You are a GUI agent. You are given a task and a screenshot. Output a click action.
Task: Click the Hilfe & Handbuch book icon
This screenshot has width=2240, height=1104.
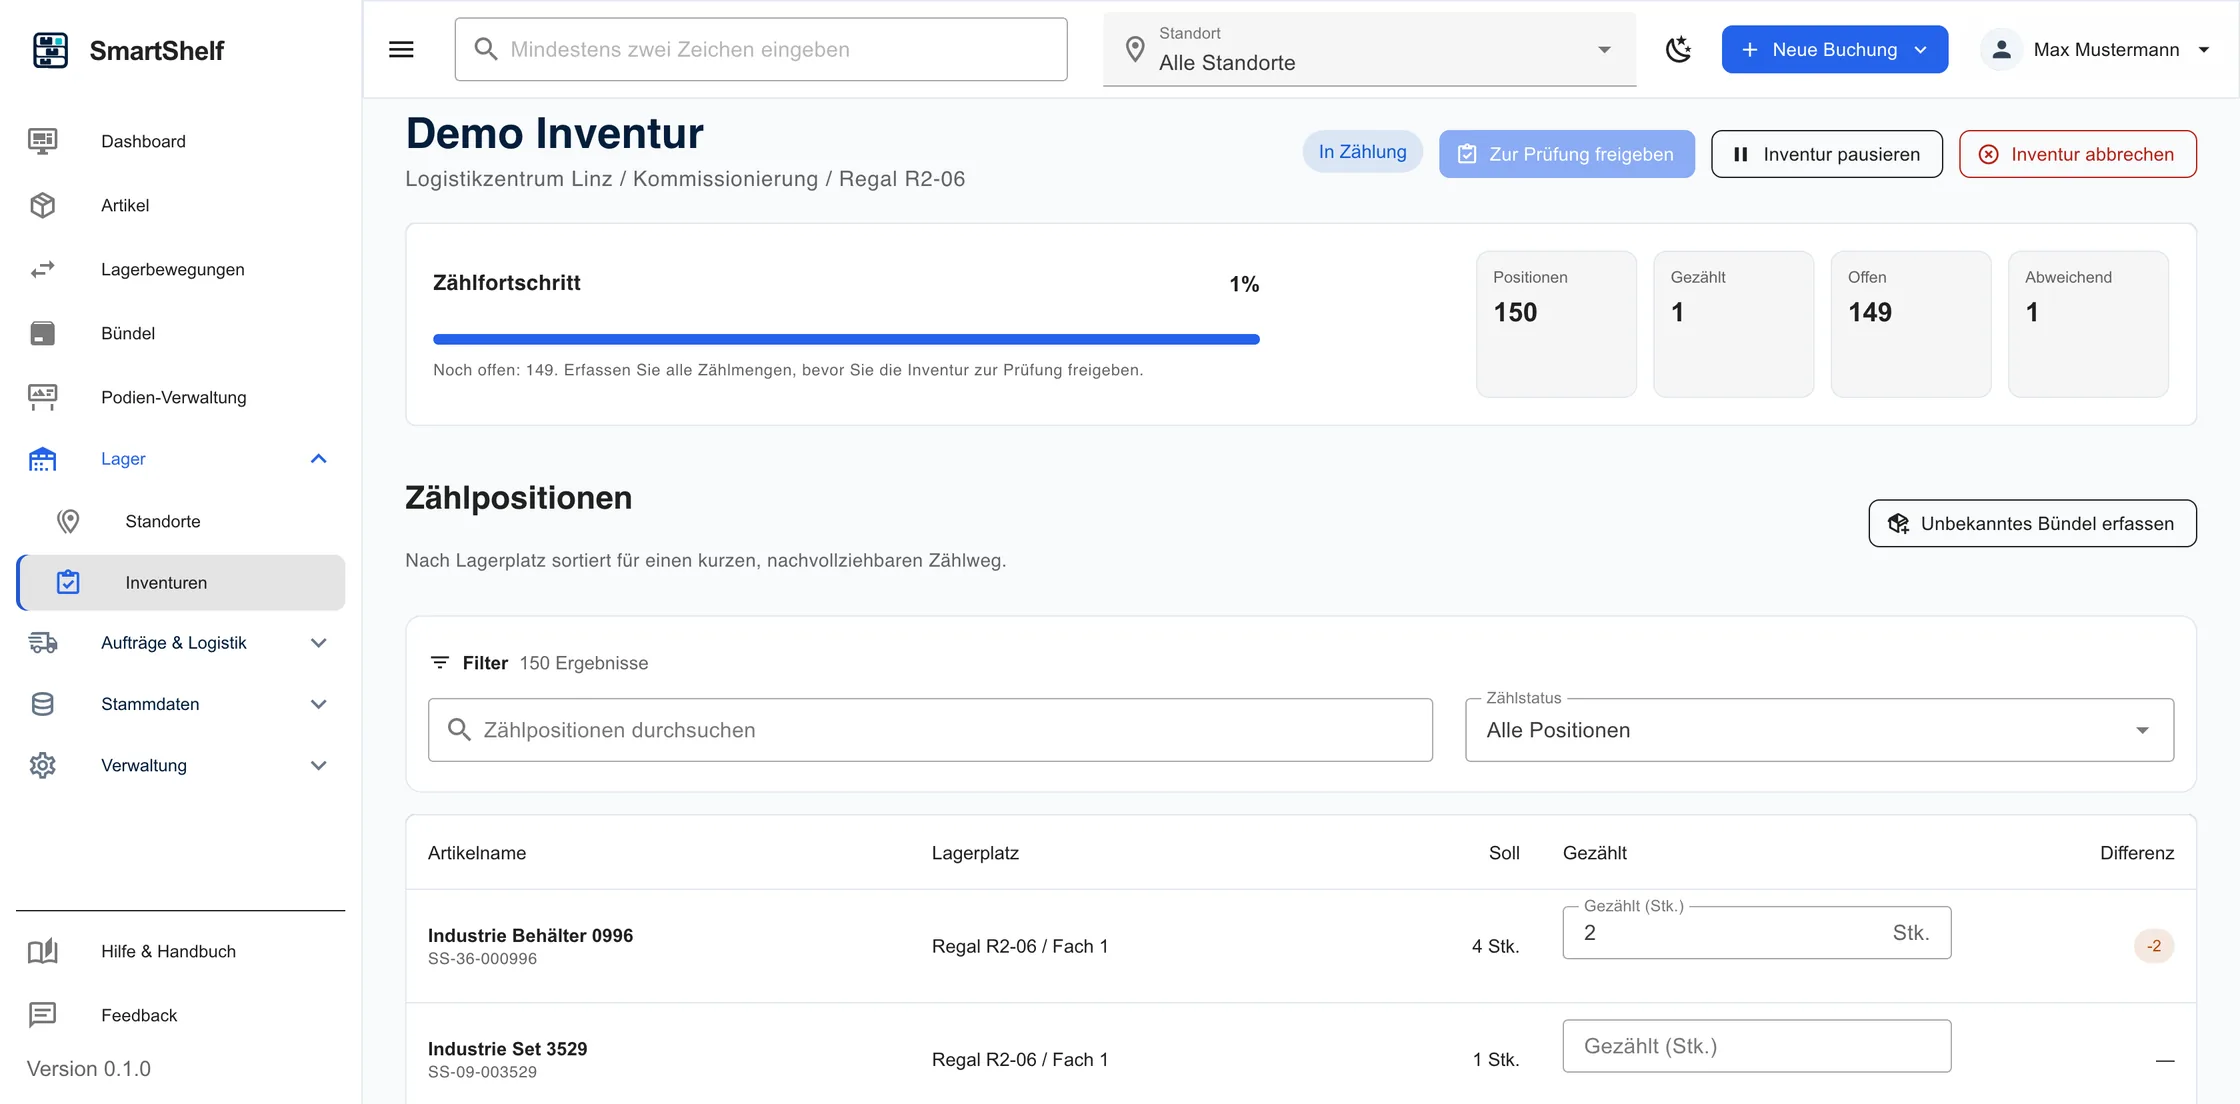pyautogui.click(x=43, y=951)
